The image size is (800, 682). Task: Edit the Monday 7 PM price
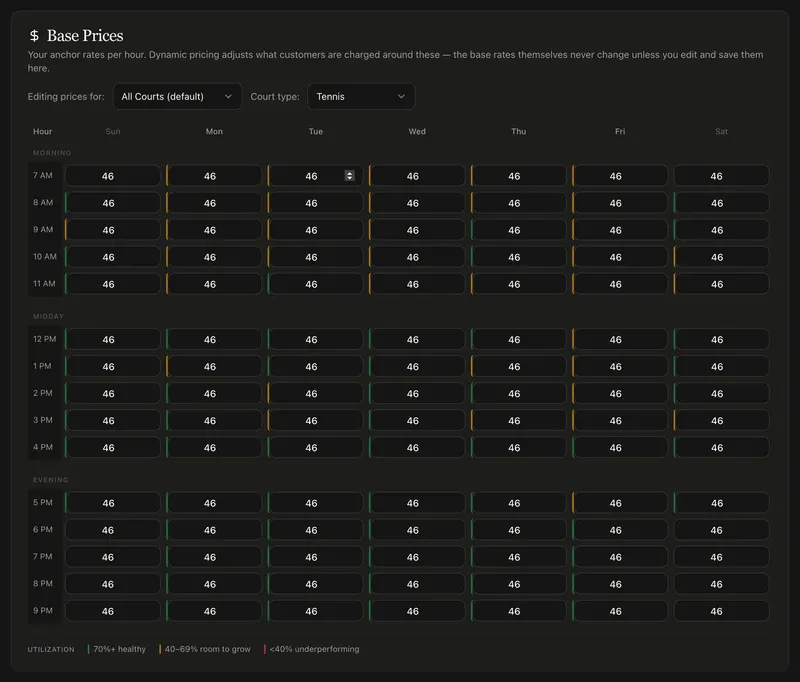click(214, 557)
